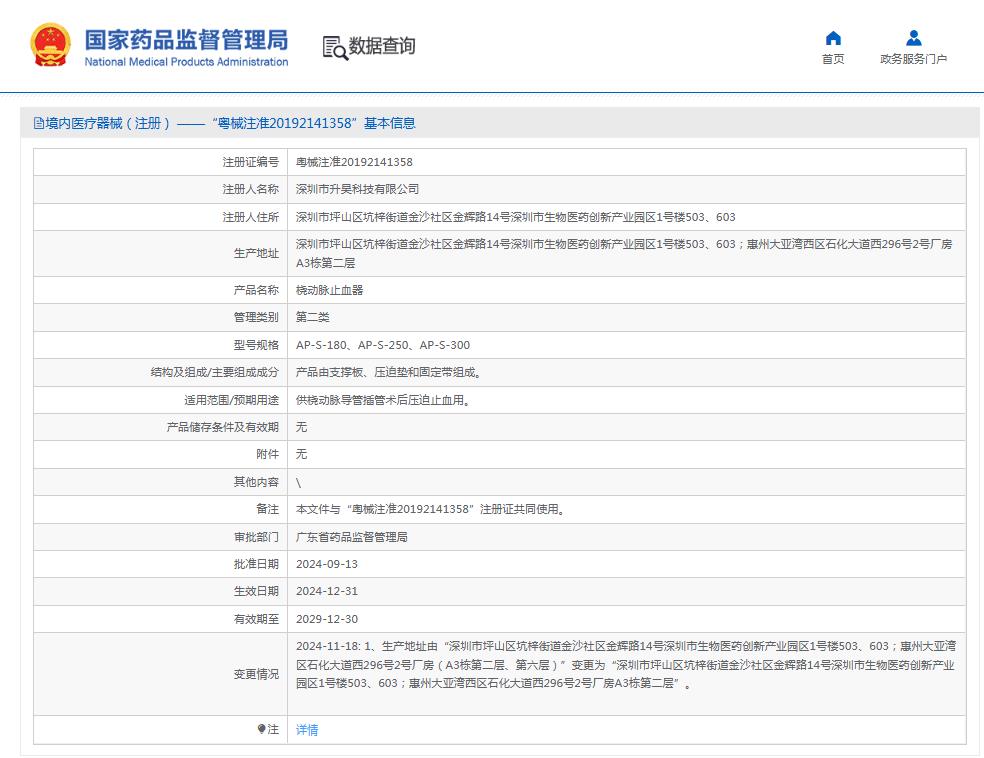Click the lightbulb icon beside 注
984x758 pixels.
(262, 730)
